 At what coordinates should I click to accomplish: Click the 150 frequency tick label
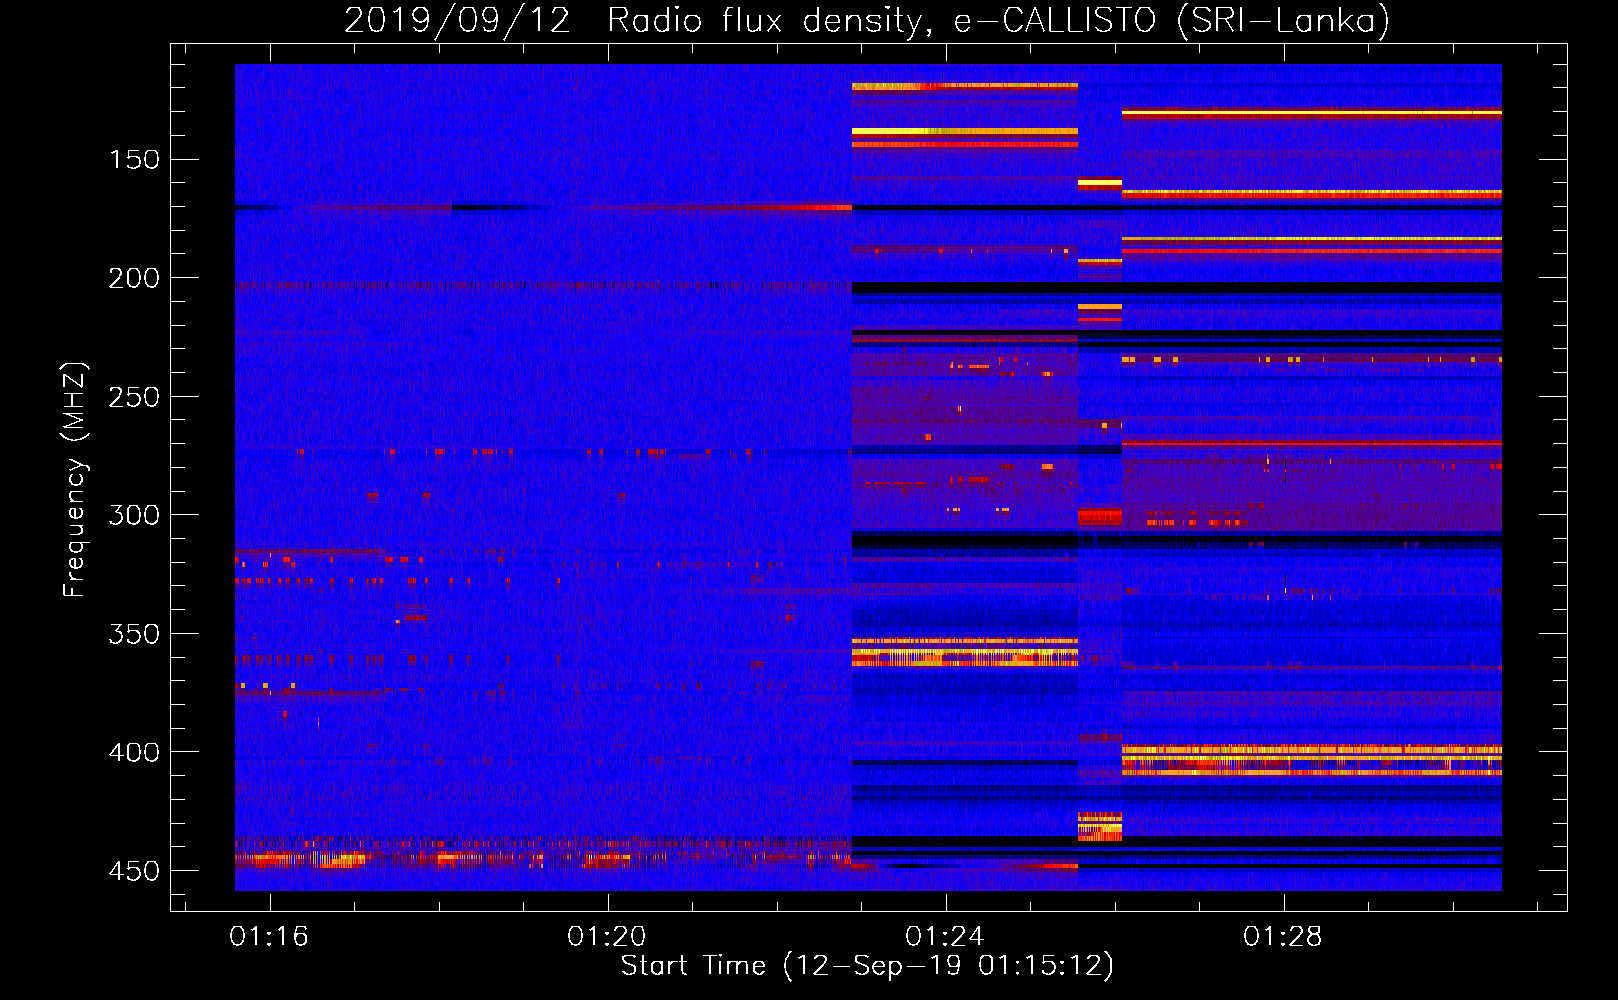coord(134,160)
